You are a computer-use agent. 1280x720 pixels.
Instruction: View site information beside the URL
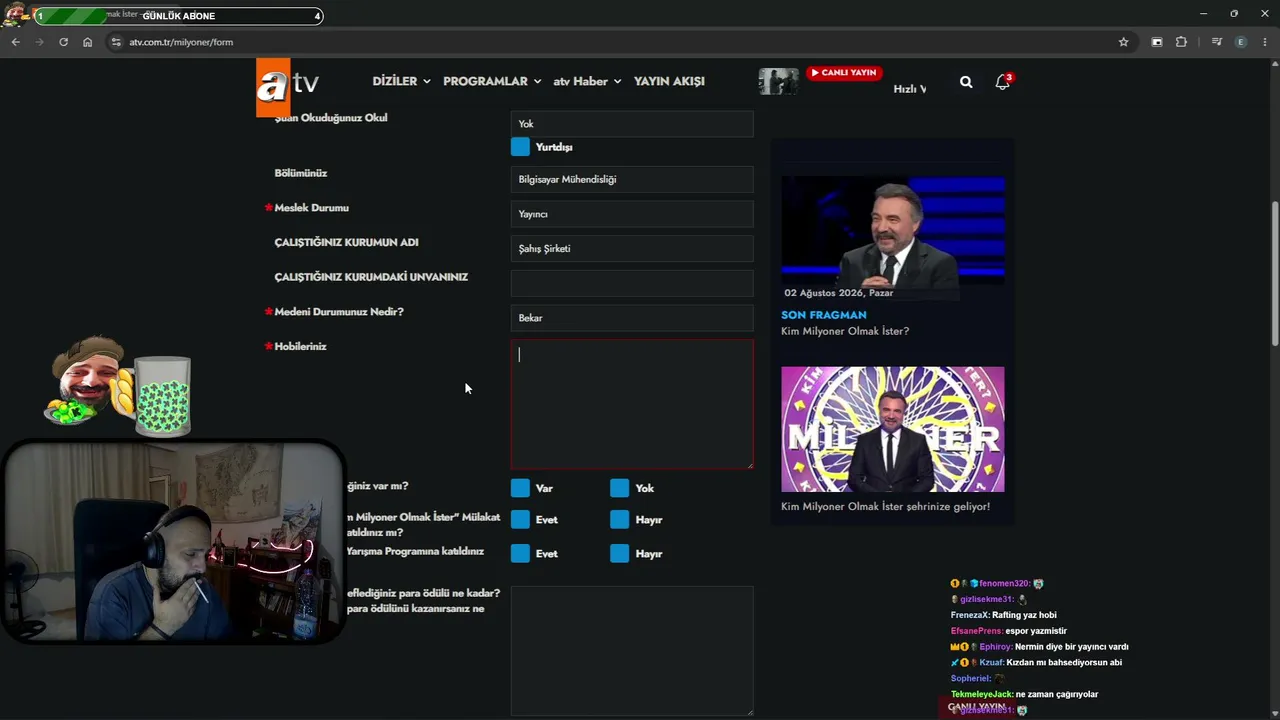point(116,42)
